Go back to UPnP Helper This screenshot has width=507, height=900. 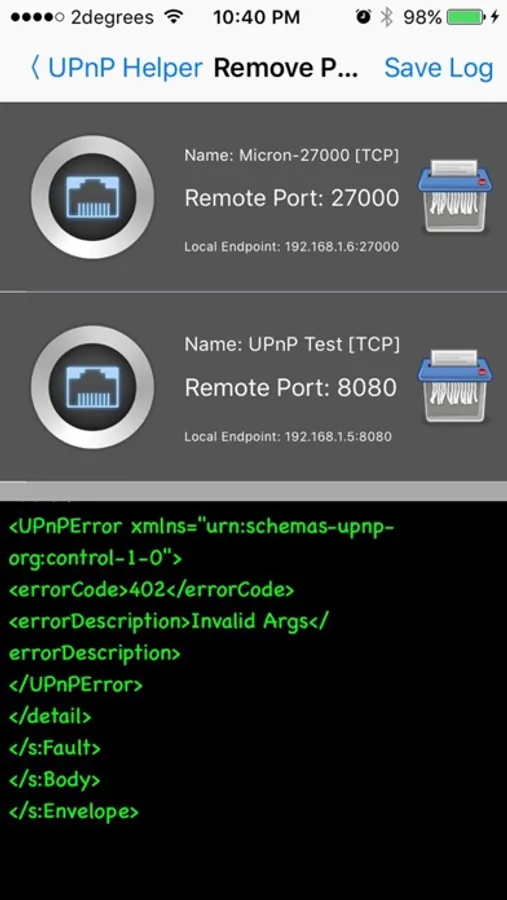(117, 68)
